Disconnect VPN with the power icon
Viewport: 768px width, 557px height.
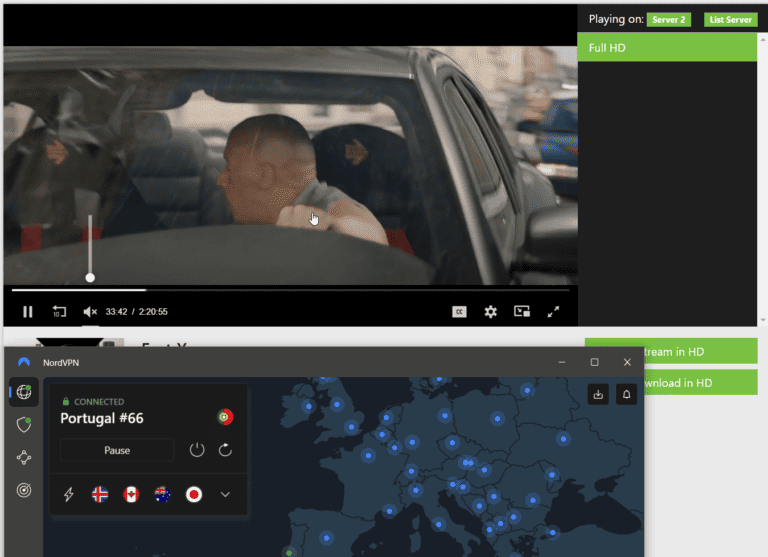[x=197, y=450]
